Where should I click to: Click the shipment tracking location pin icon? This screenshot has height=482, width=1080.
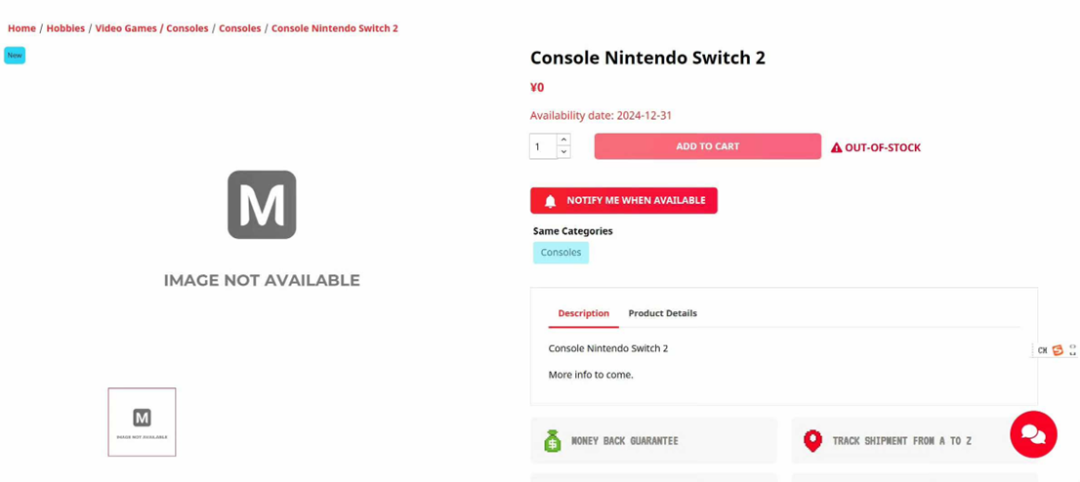(812, 441)
